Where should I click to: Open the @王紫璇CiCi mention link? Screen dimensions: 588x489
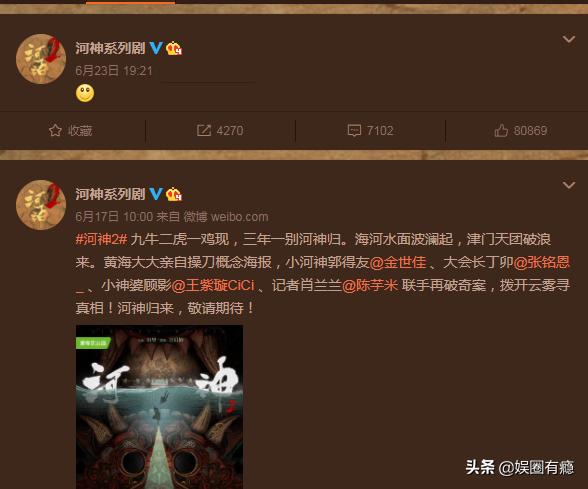(213, 285)
